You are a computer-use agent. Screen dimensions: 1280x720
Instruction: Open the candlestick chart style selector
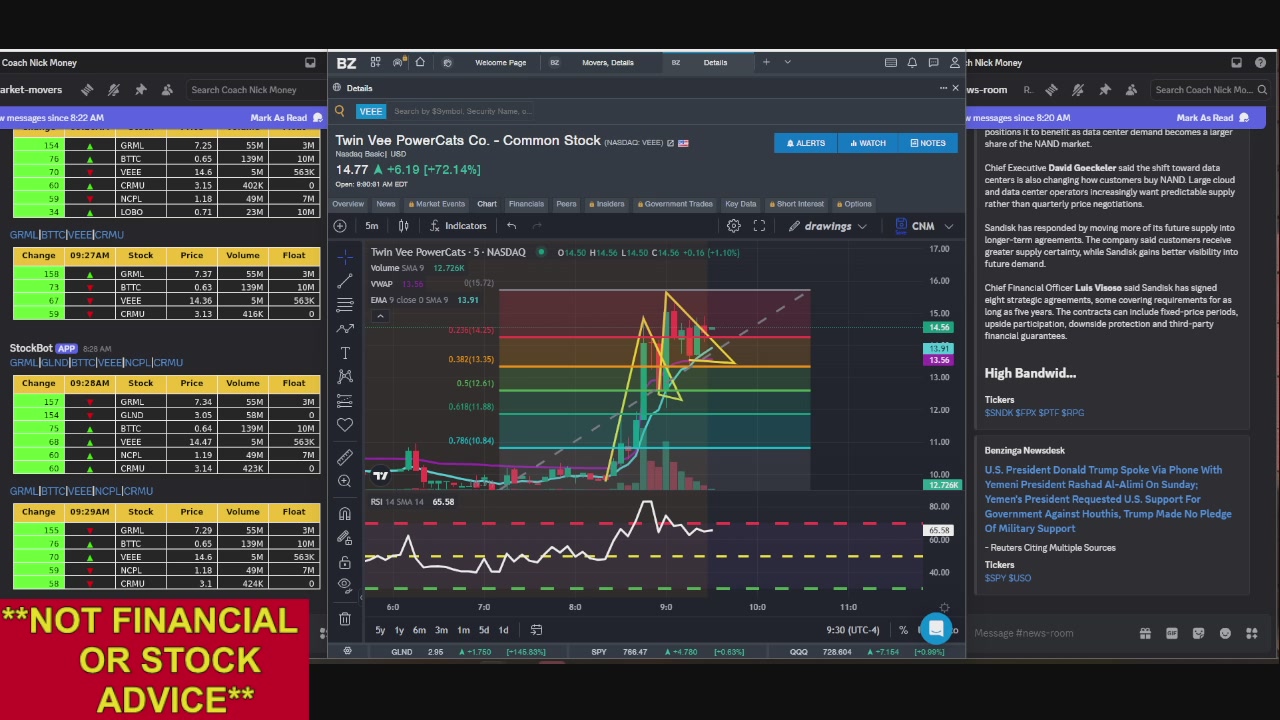[404, 226]
